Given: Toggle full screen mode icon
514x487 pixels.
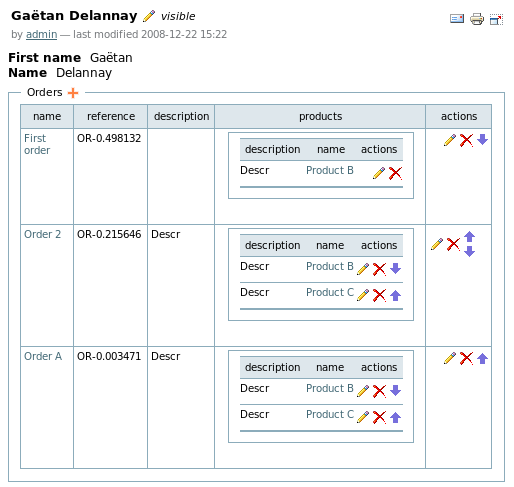Looking at the screenshot, I should pos(496,19).
